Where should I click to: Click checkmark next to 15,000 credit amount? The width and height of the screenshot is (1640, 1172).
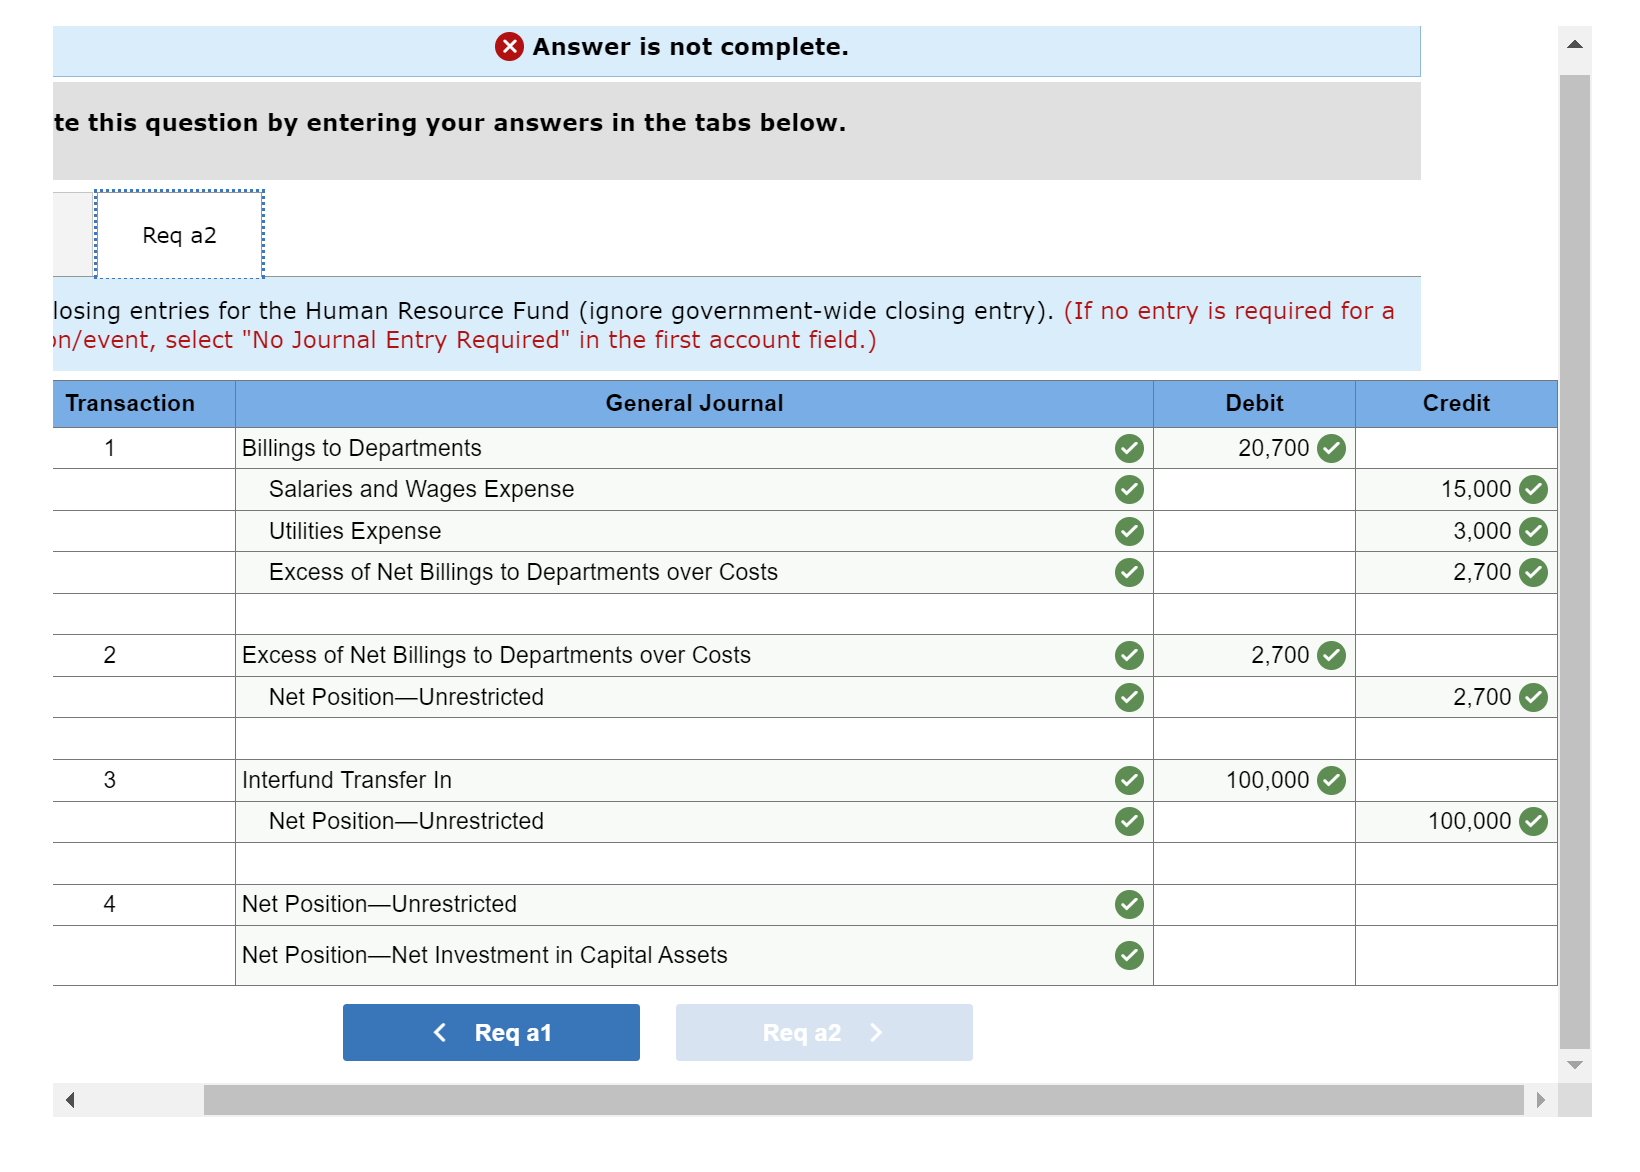click(1533, 489)
